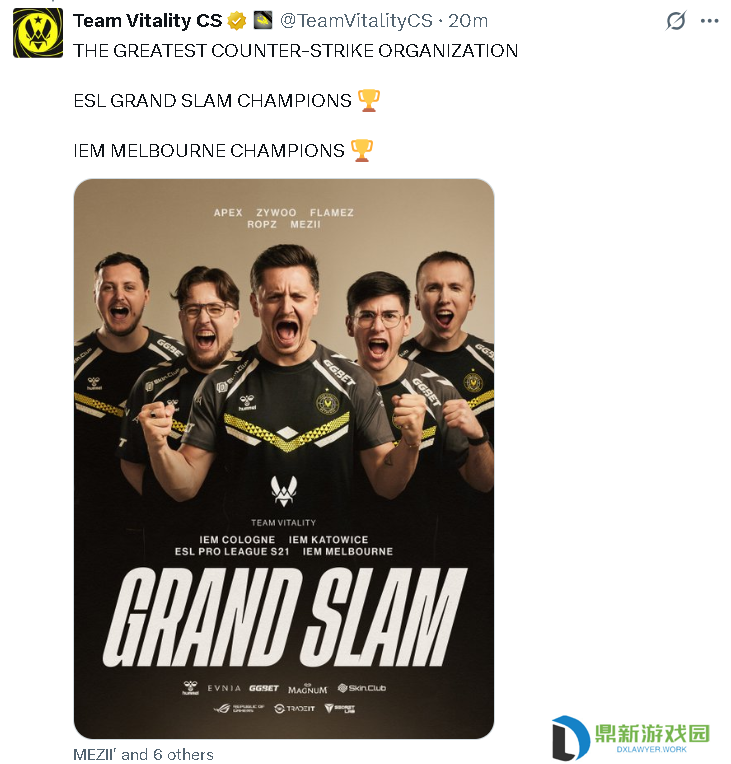
Task: Click the TRADEIT sponsor logo
Action: [x=294, y=708]
